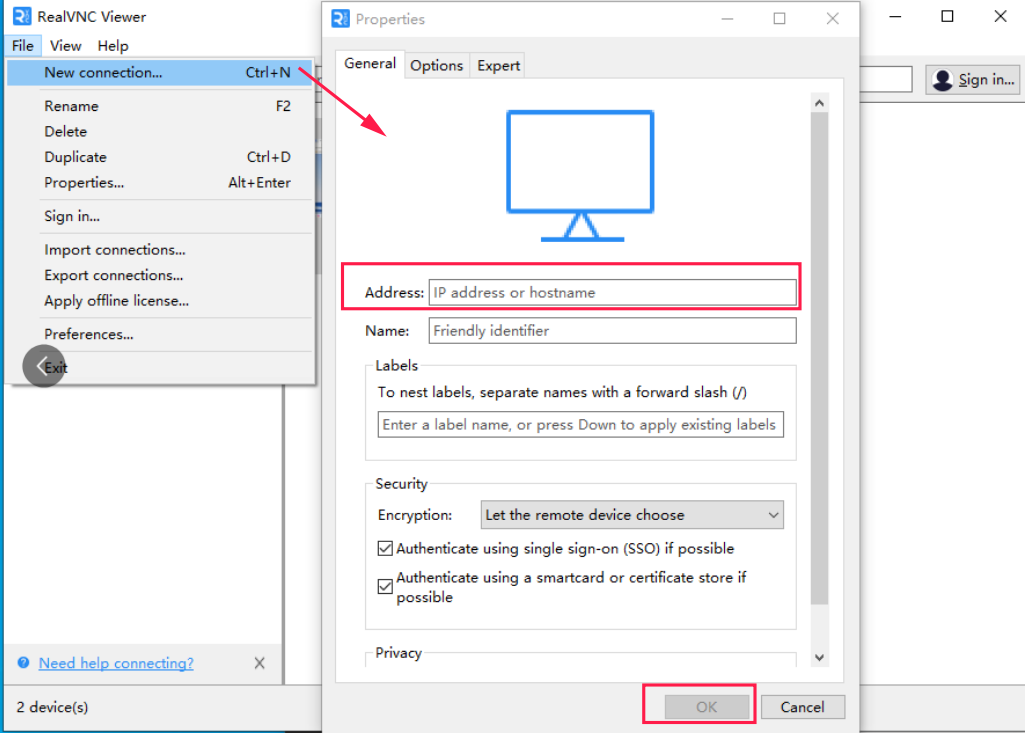This screenshot has height=733, width=1025.
Task: Toggle Authenticate using smartcard checkbox
Action: coord(385,587)
